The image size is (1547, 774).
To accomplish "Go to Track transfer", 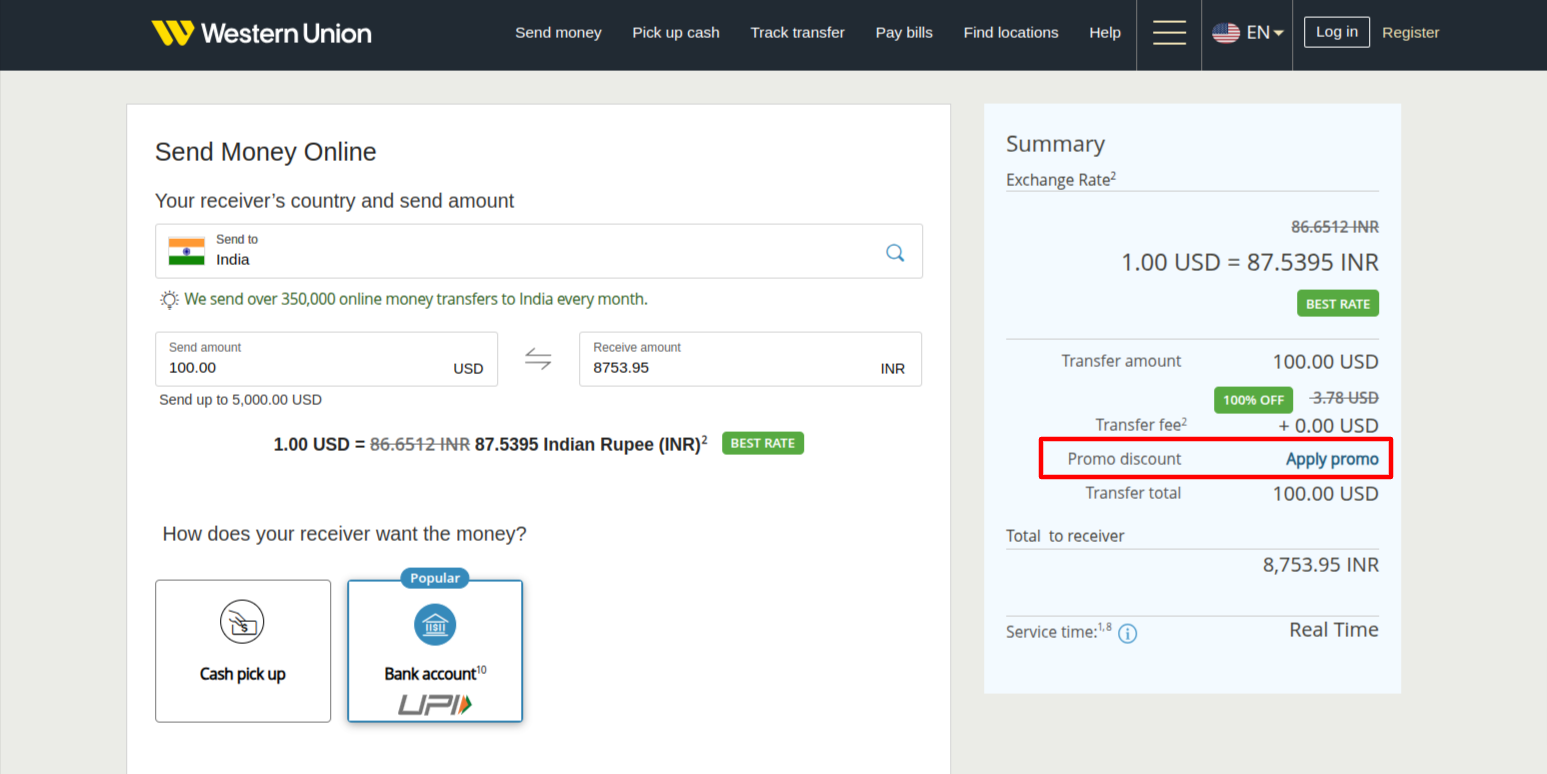I will 798,33.
